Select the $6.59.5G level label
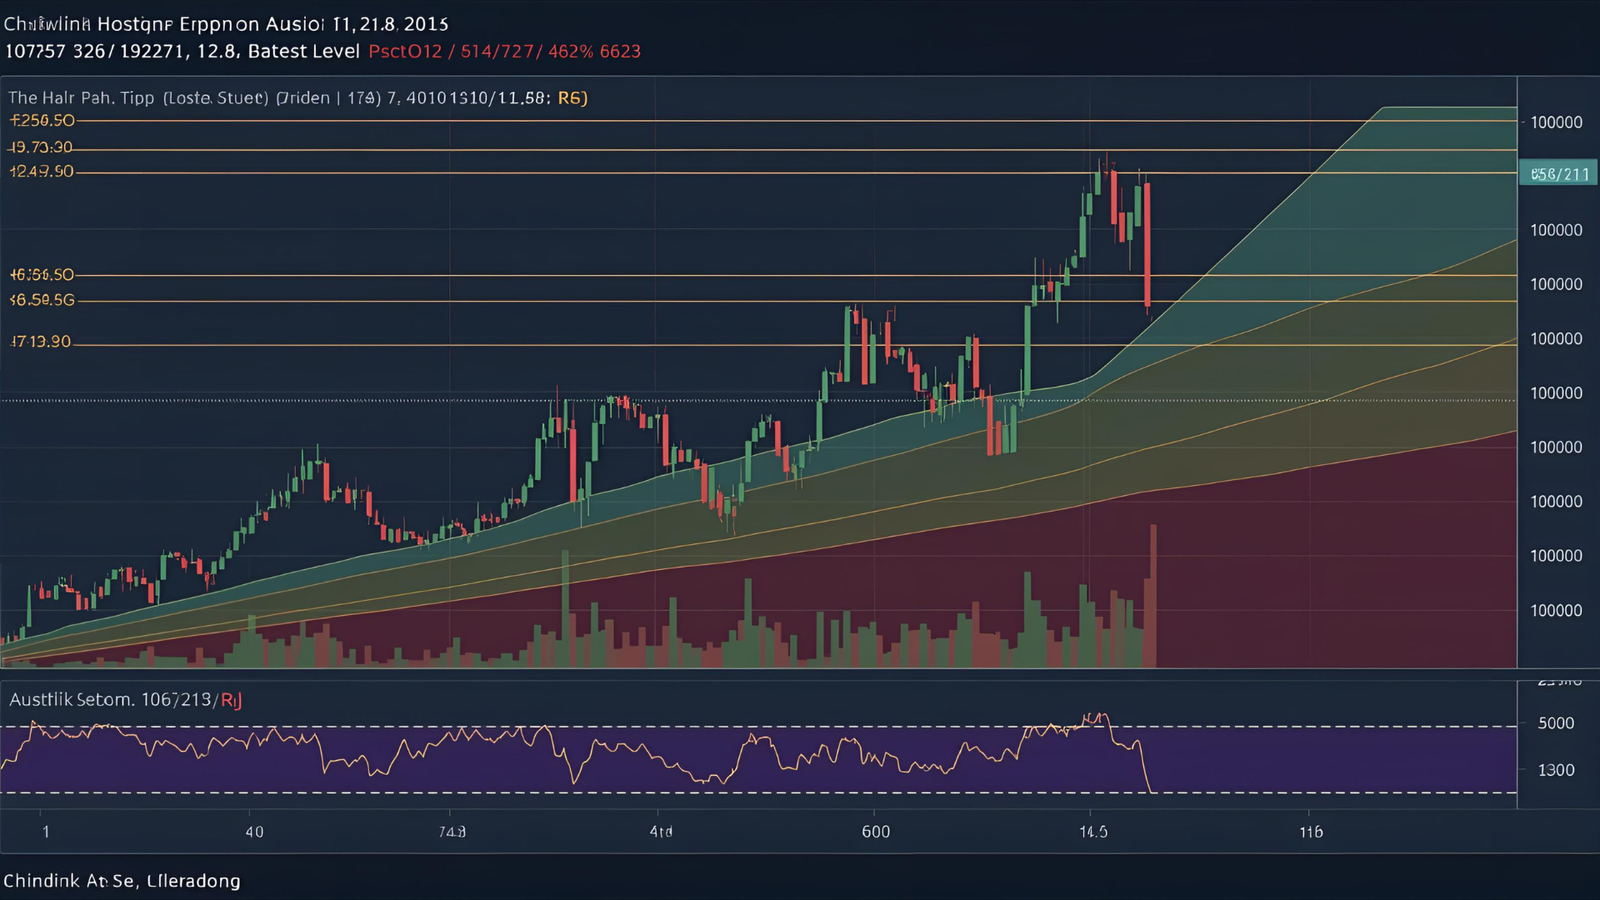This screenshot has height=900, width=1600. click(x=41, y=300)
